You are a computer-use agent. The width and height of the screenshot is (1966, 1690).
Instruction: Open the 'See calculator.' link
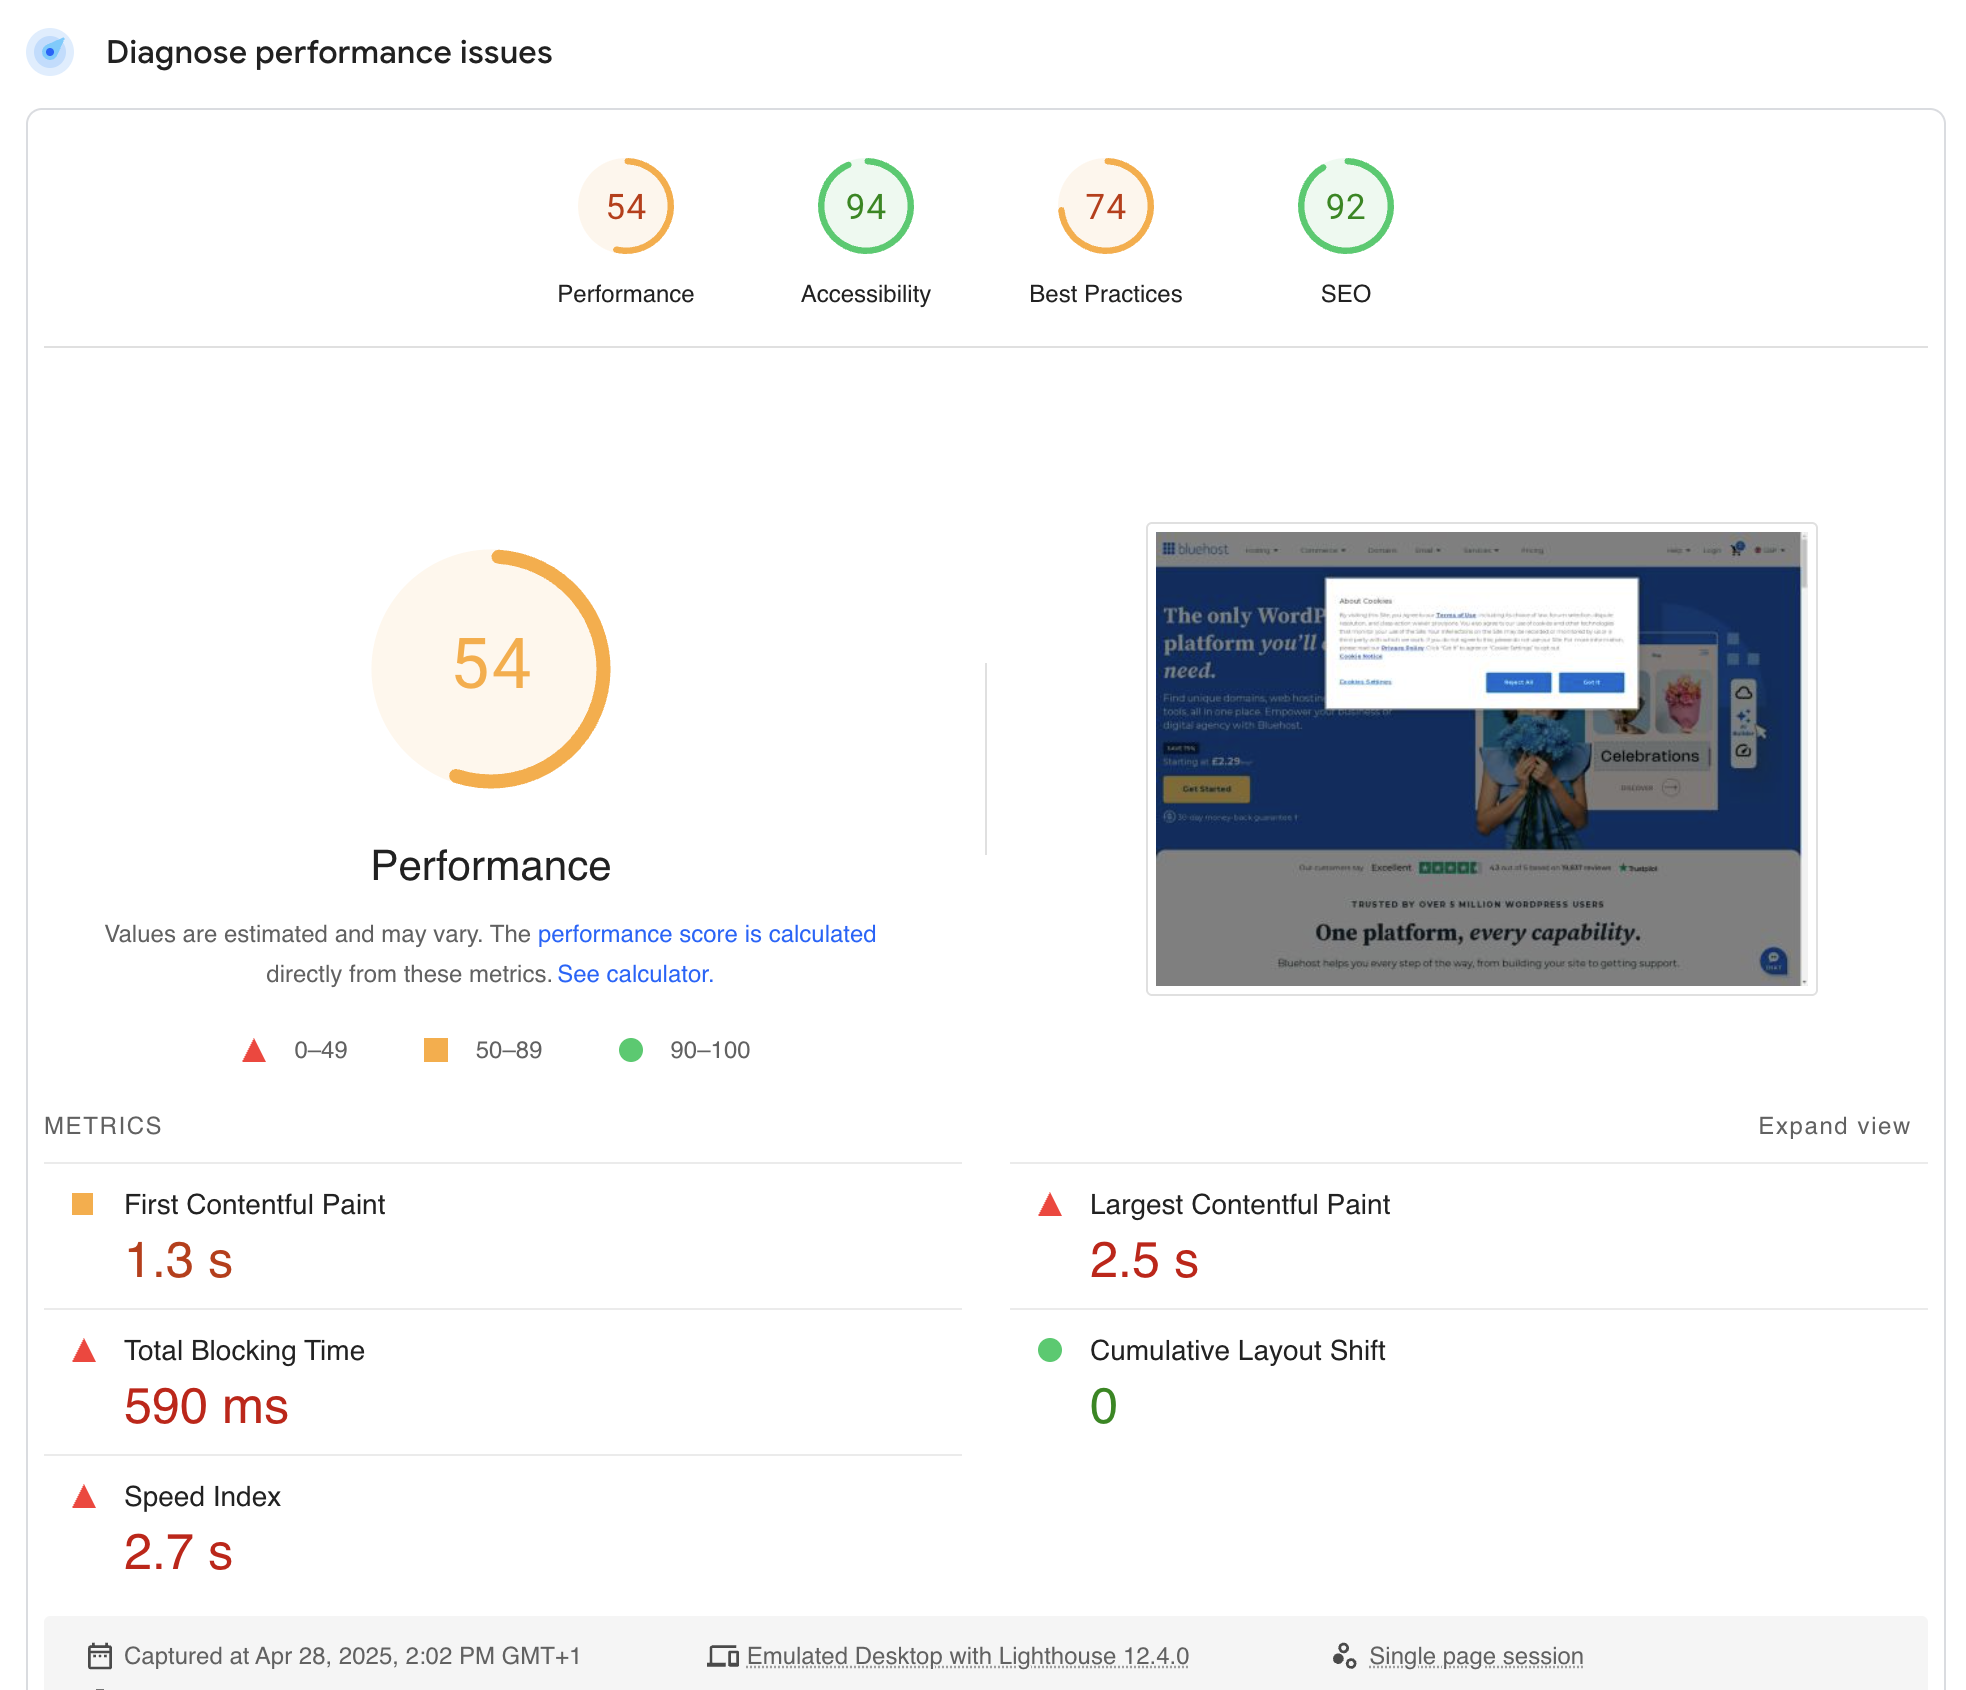point(635,974)
